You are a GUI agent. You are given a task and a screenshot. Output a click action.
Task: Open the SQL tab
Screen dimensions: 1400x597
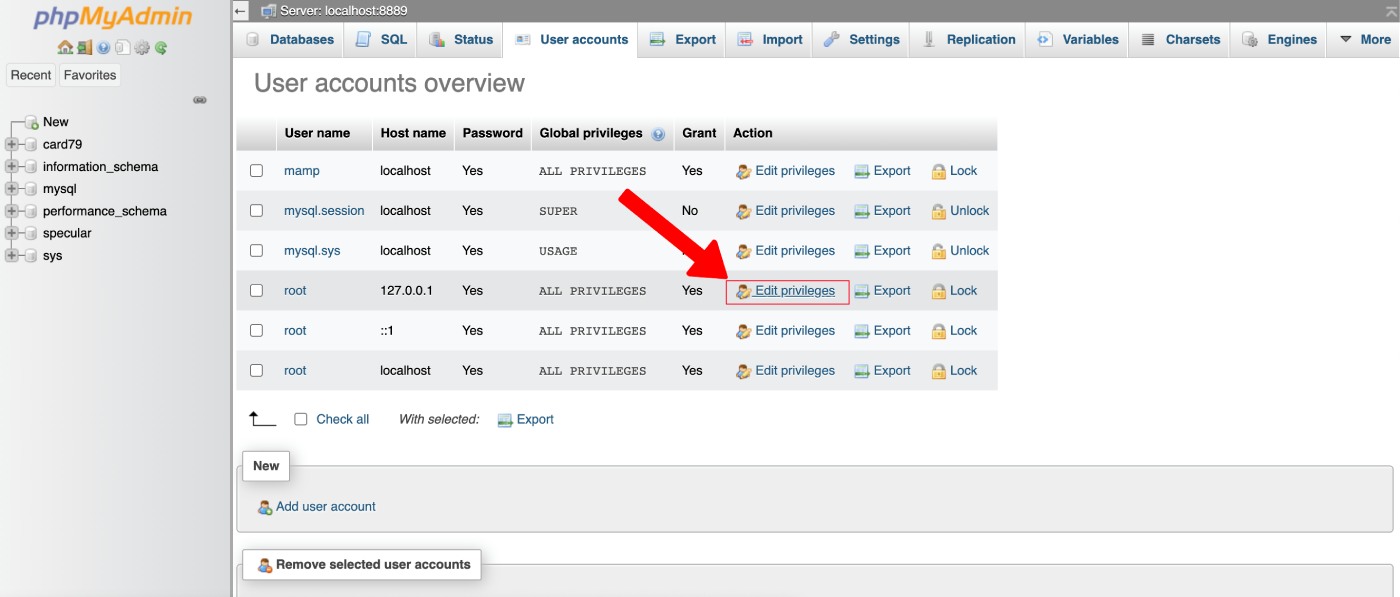[x=381, y=40]
